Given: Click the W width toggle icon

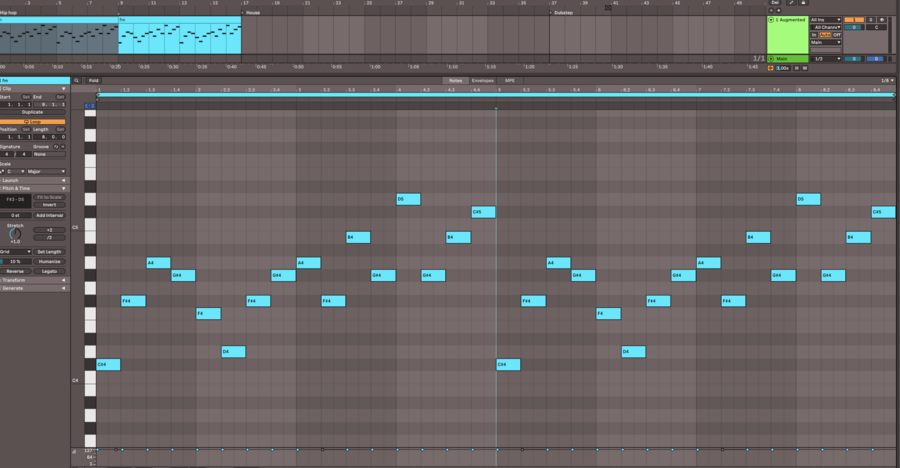Looking at the screenshot, I should (805, 68).
